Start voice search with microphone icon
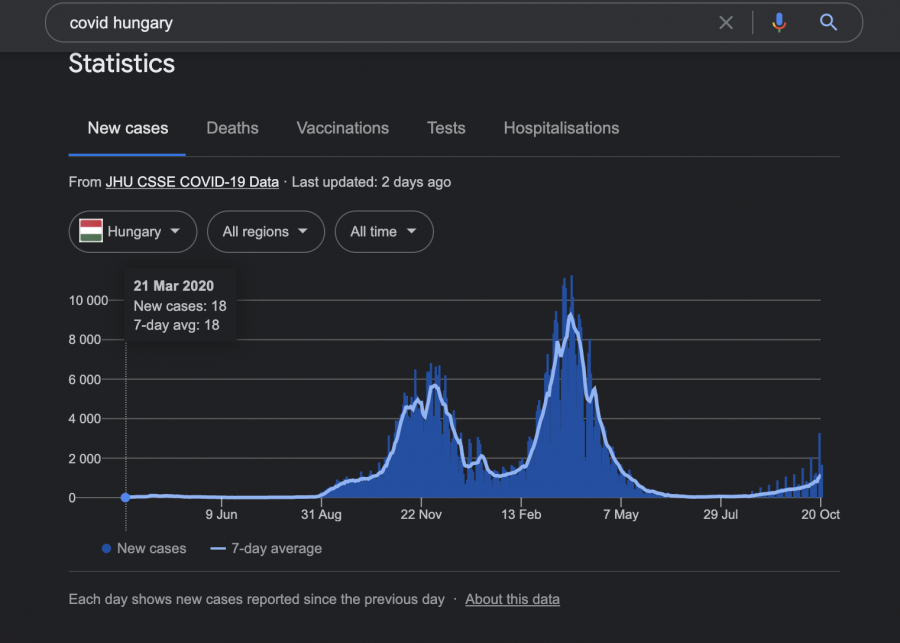The width and height of the screenshot is (900, 643). click(x=779, y=22)
